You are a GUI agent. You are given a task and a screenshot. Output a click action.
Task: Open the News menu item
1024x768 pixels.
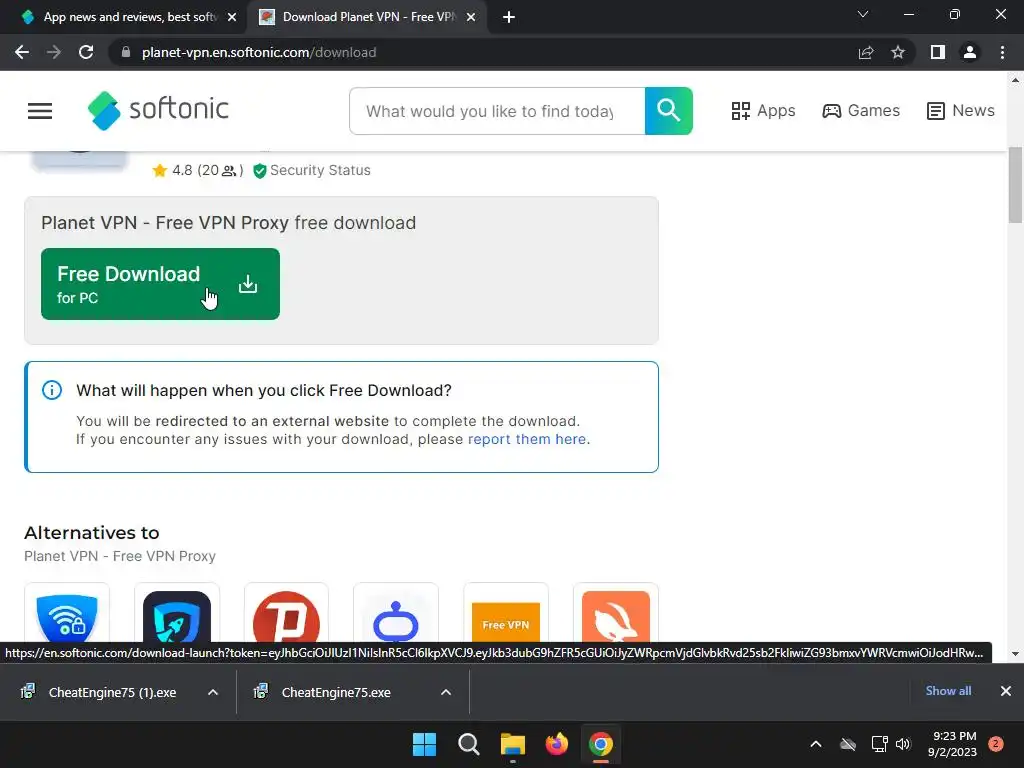coord(961,111)
